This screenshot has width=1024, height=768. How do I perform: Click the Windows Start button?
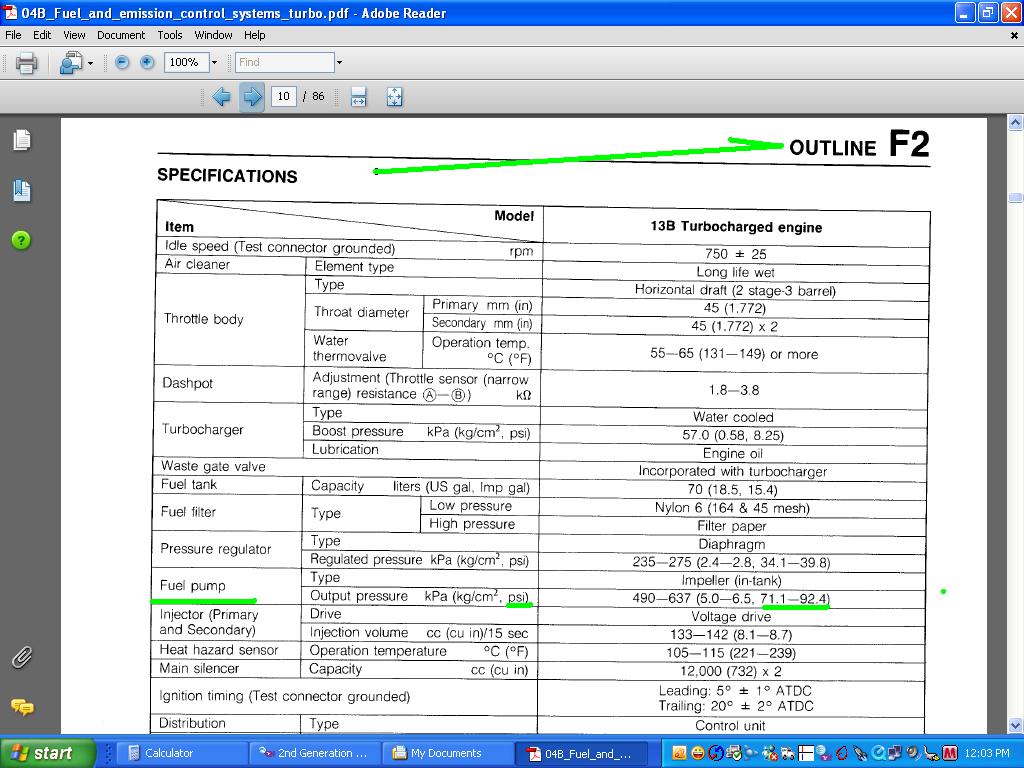48,753
